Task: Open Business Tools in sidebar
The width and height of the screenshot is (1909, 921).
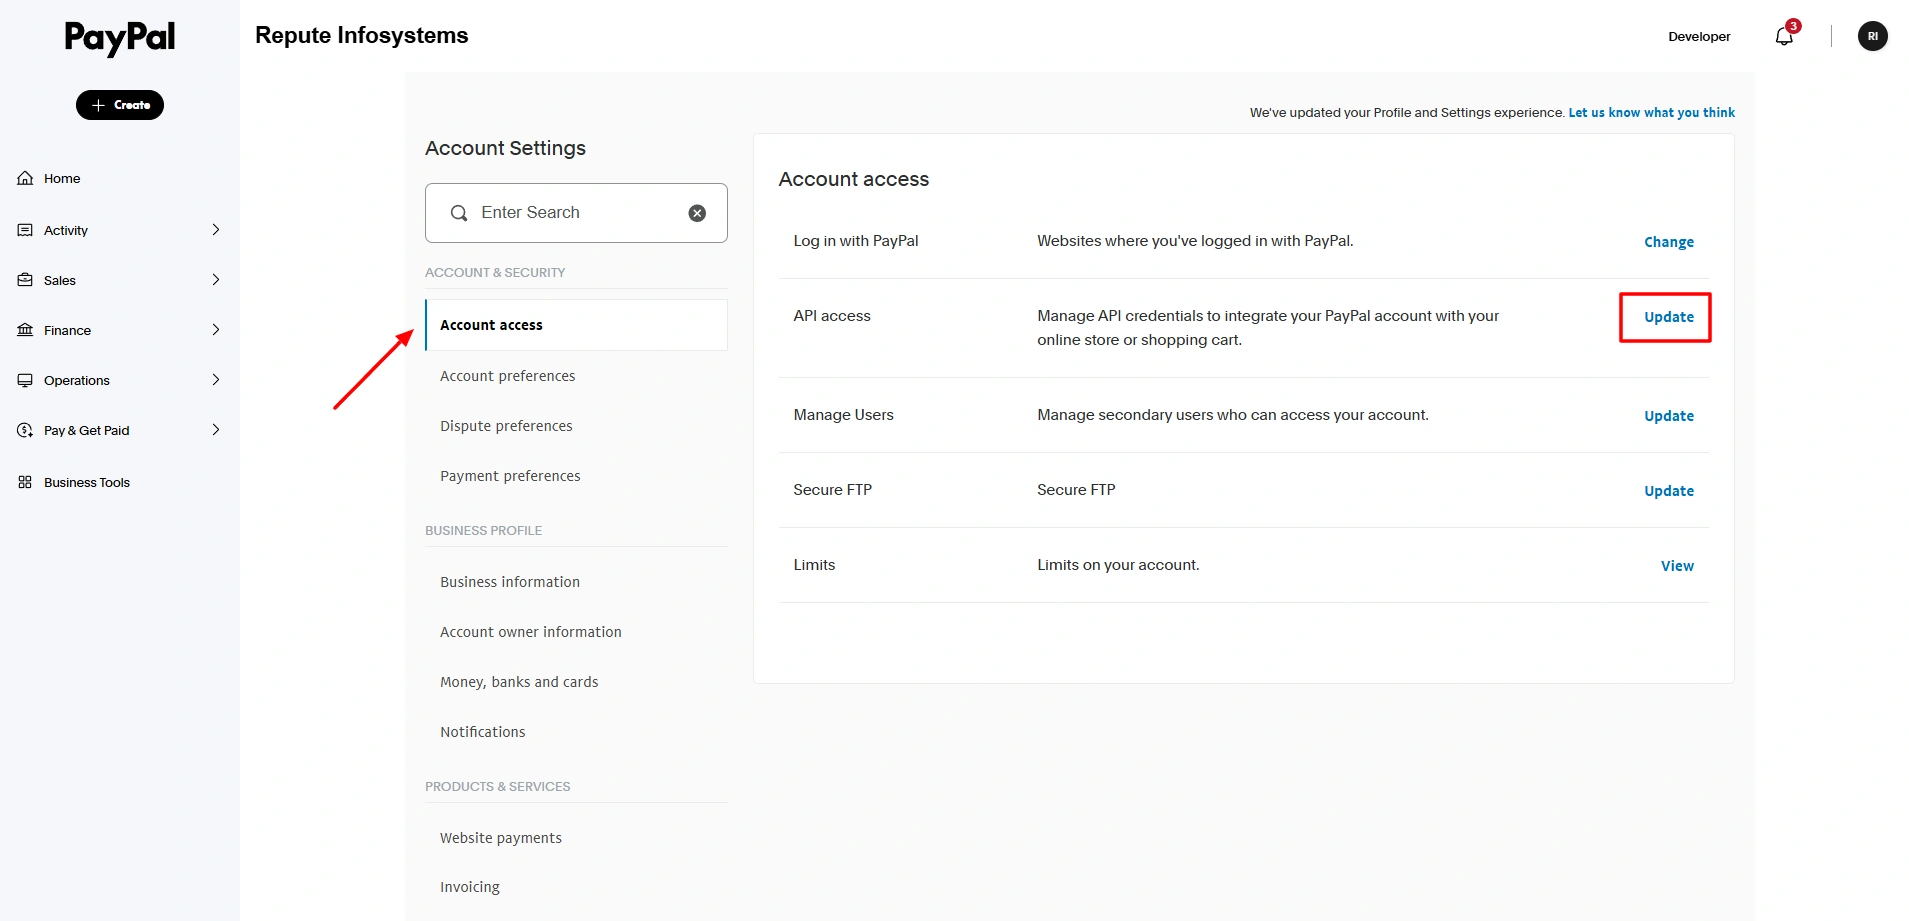Action: pos(87,482)
